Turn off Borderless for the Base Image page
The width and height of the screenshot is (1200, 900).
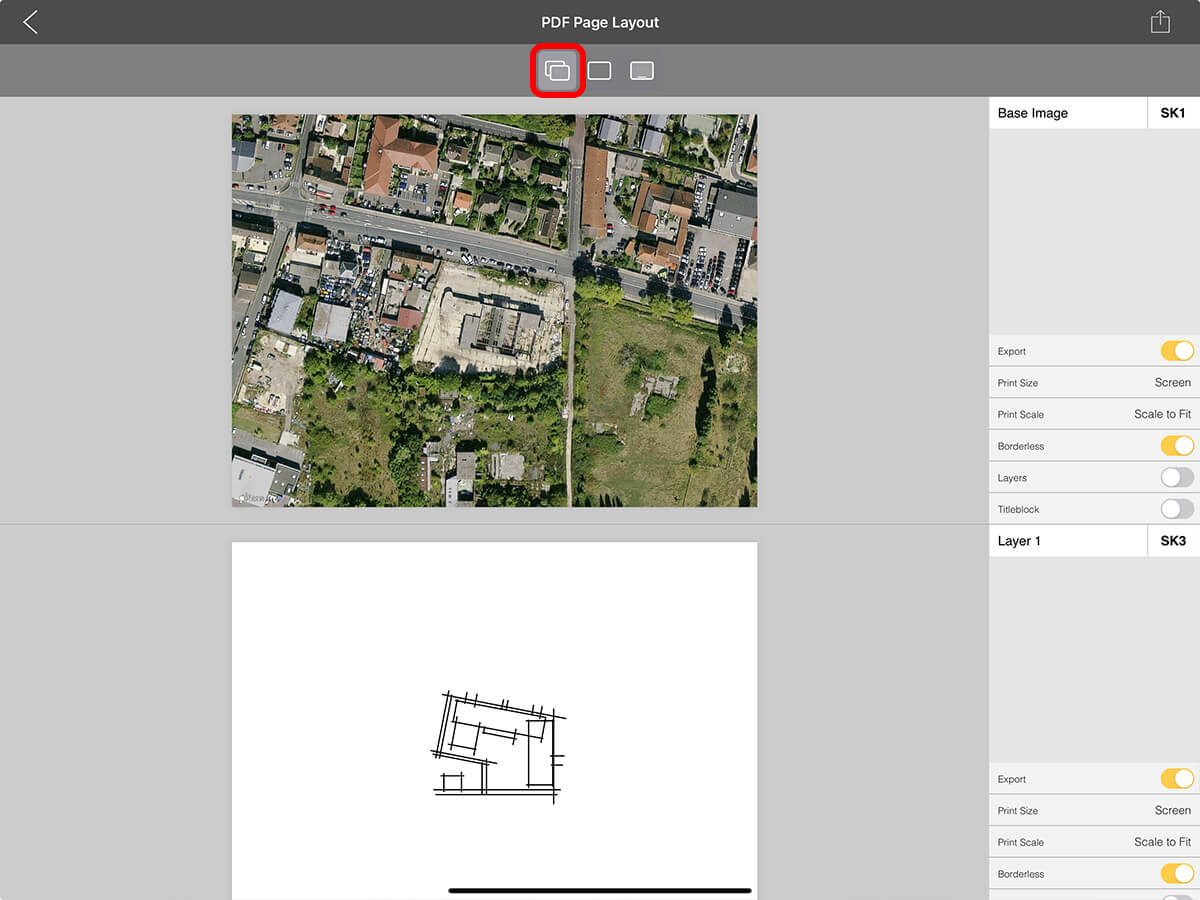click(1176, 446)
